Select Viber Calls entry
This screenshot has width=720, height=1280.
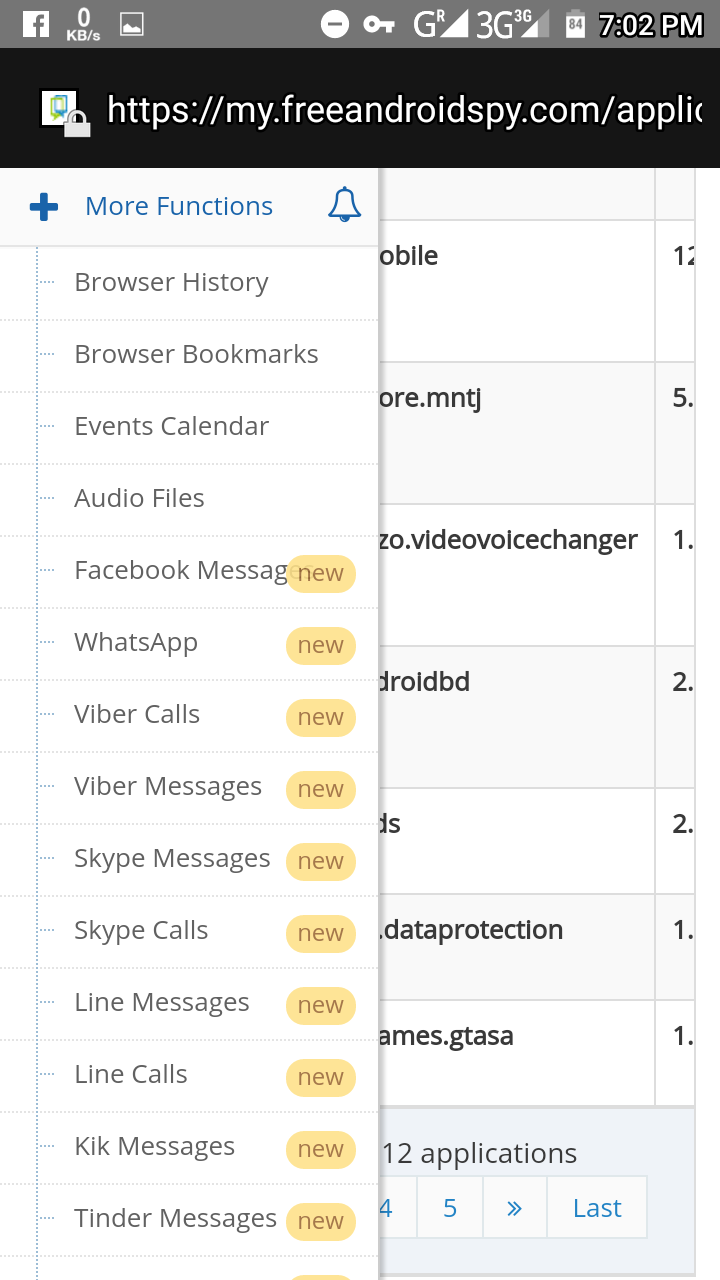click(137, 715)
